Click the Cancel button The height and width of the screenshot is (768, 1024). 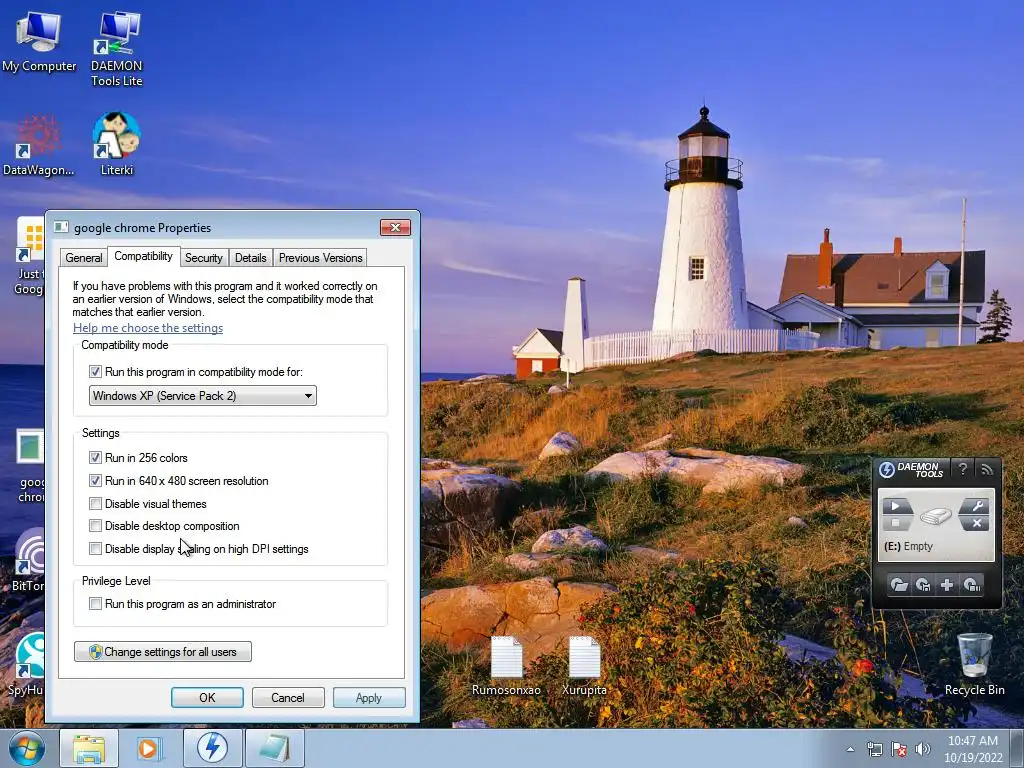coord(288,697)
